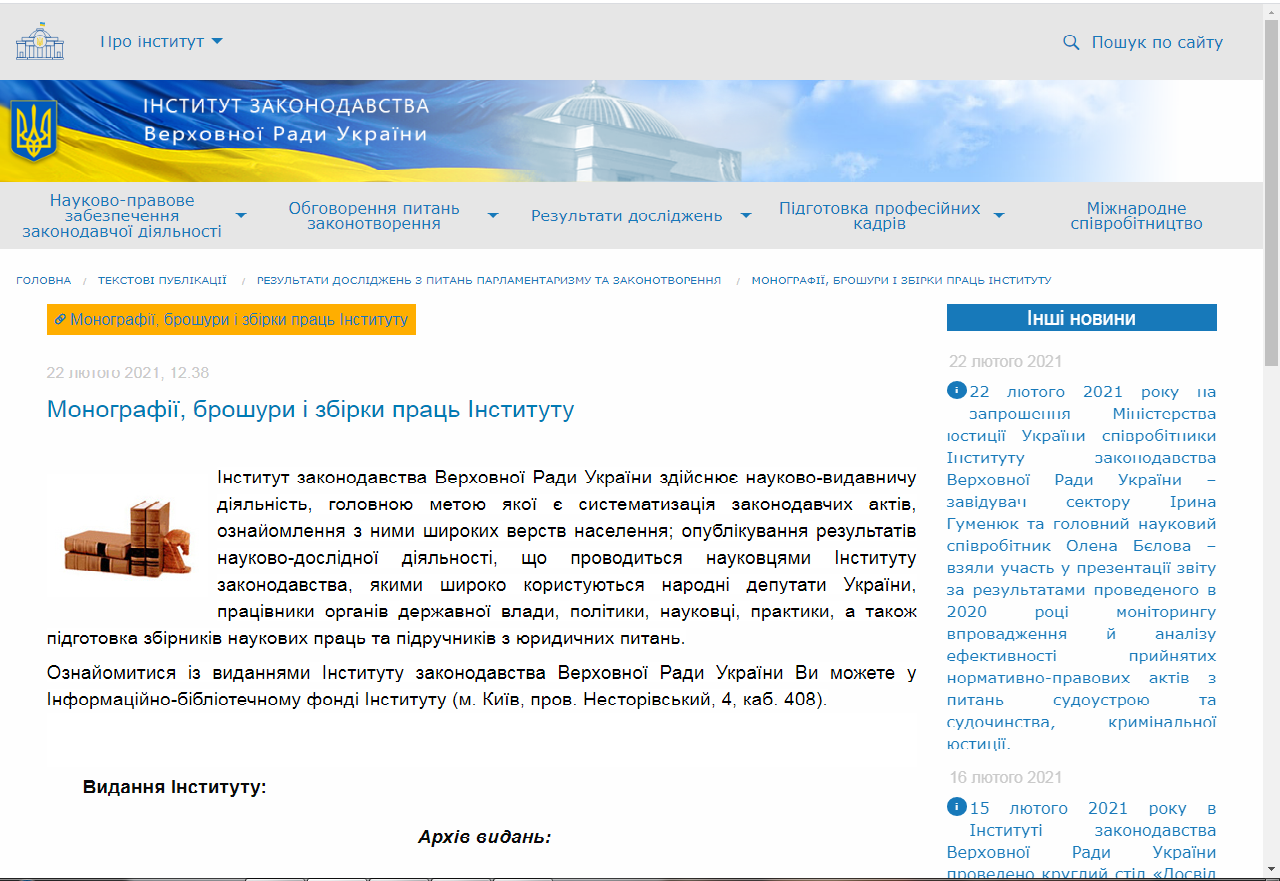This screenshot has height=881, width=1280.
Task: Go to ГОЛОВНА breadcrumb link
Action: [44, 281]
